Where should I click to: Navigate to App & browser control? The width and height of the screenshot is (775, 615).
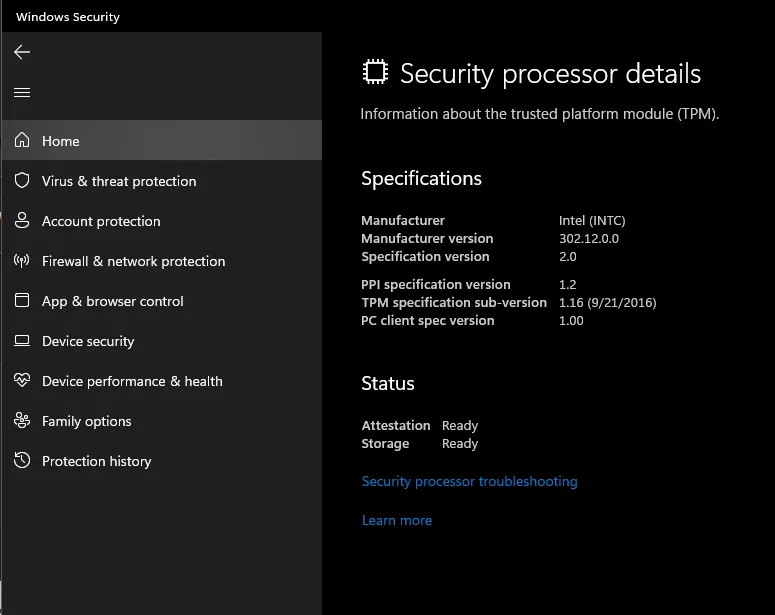162,301
